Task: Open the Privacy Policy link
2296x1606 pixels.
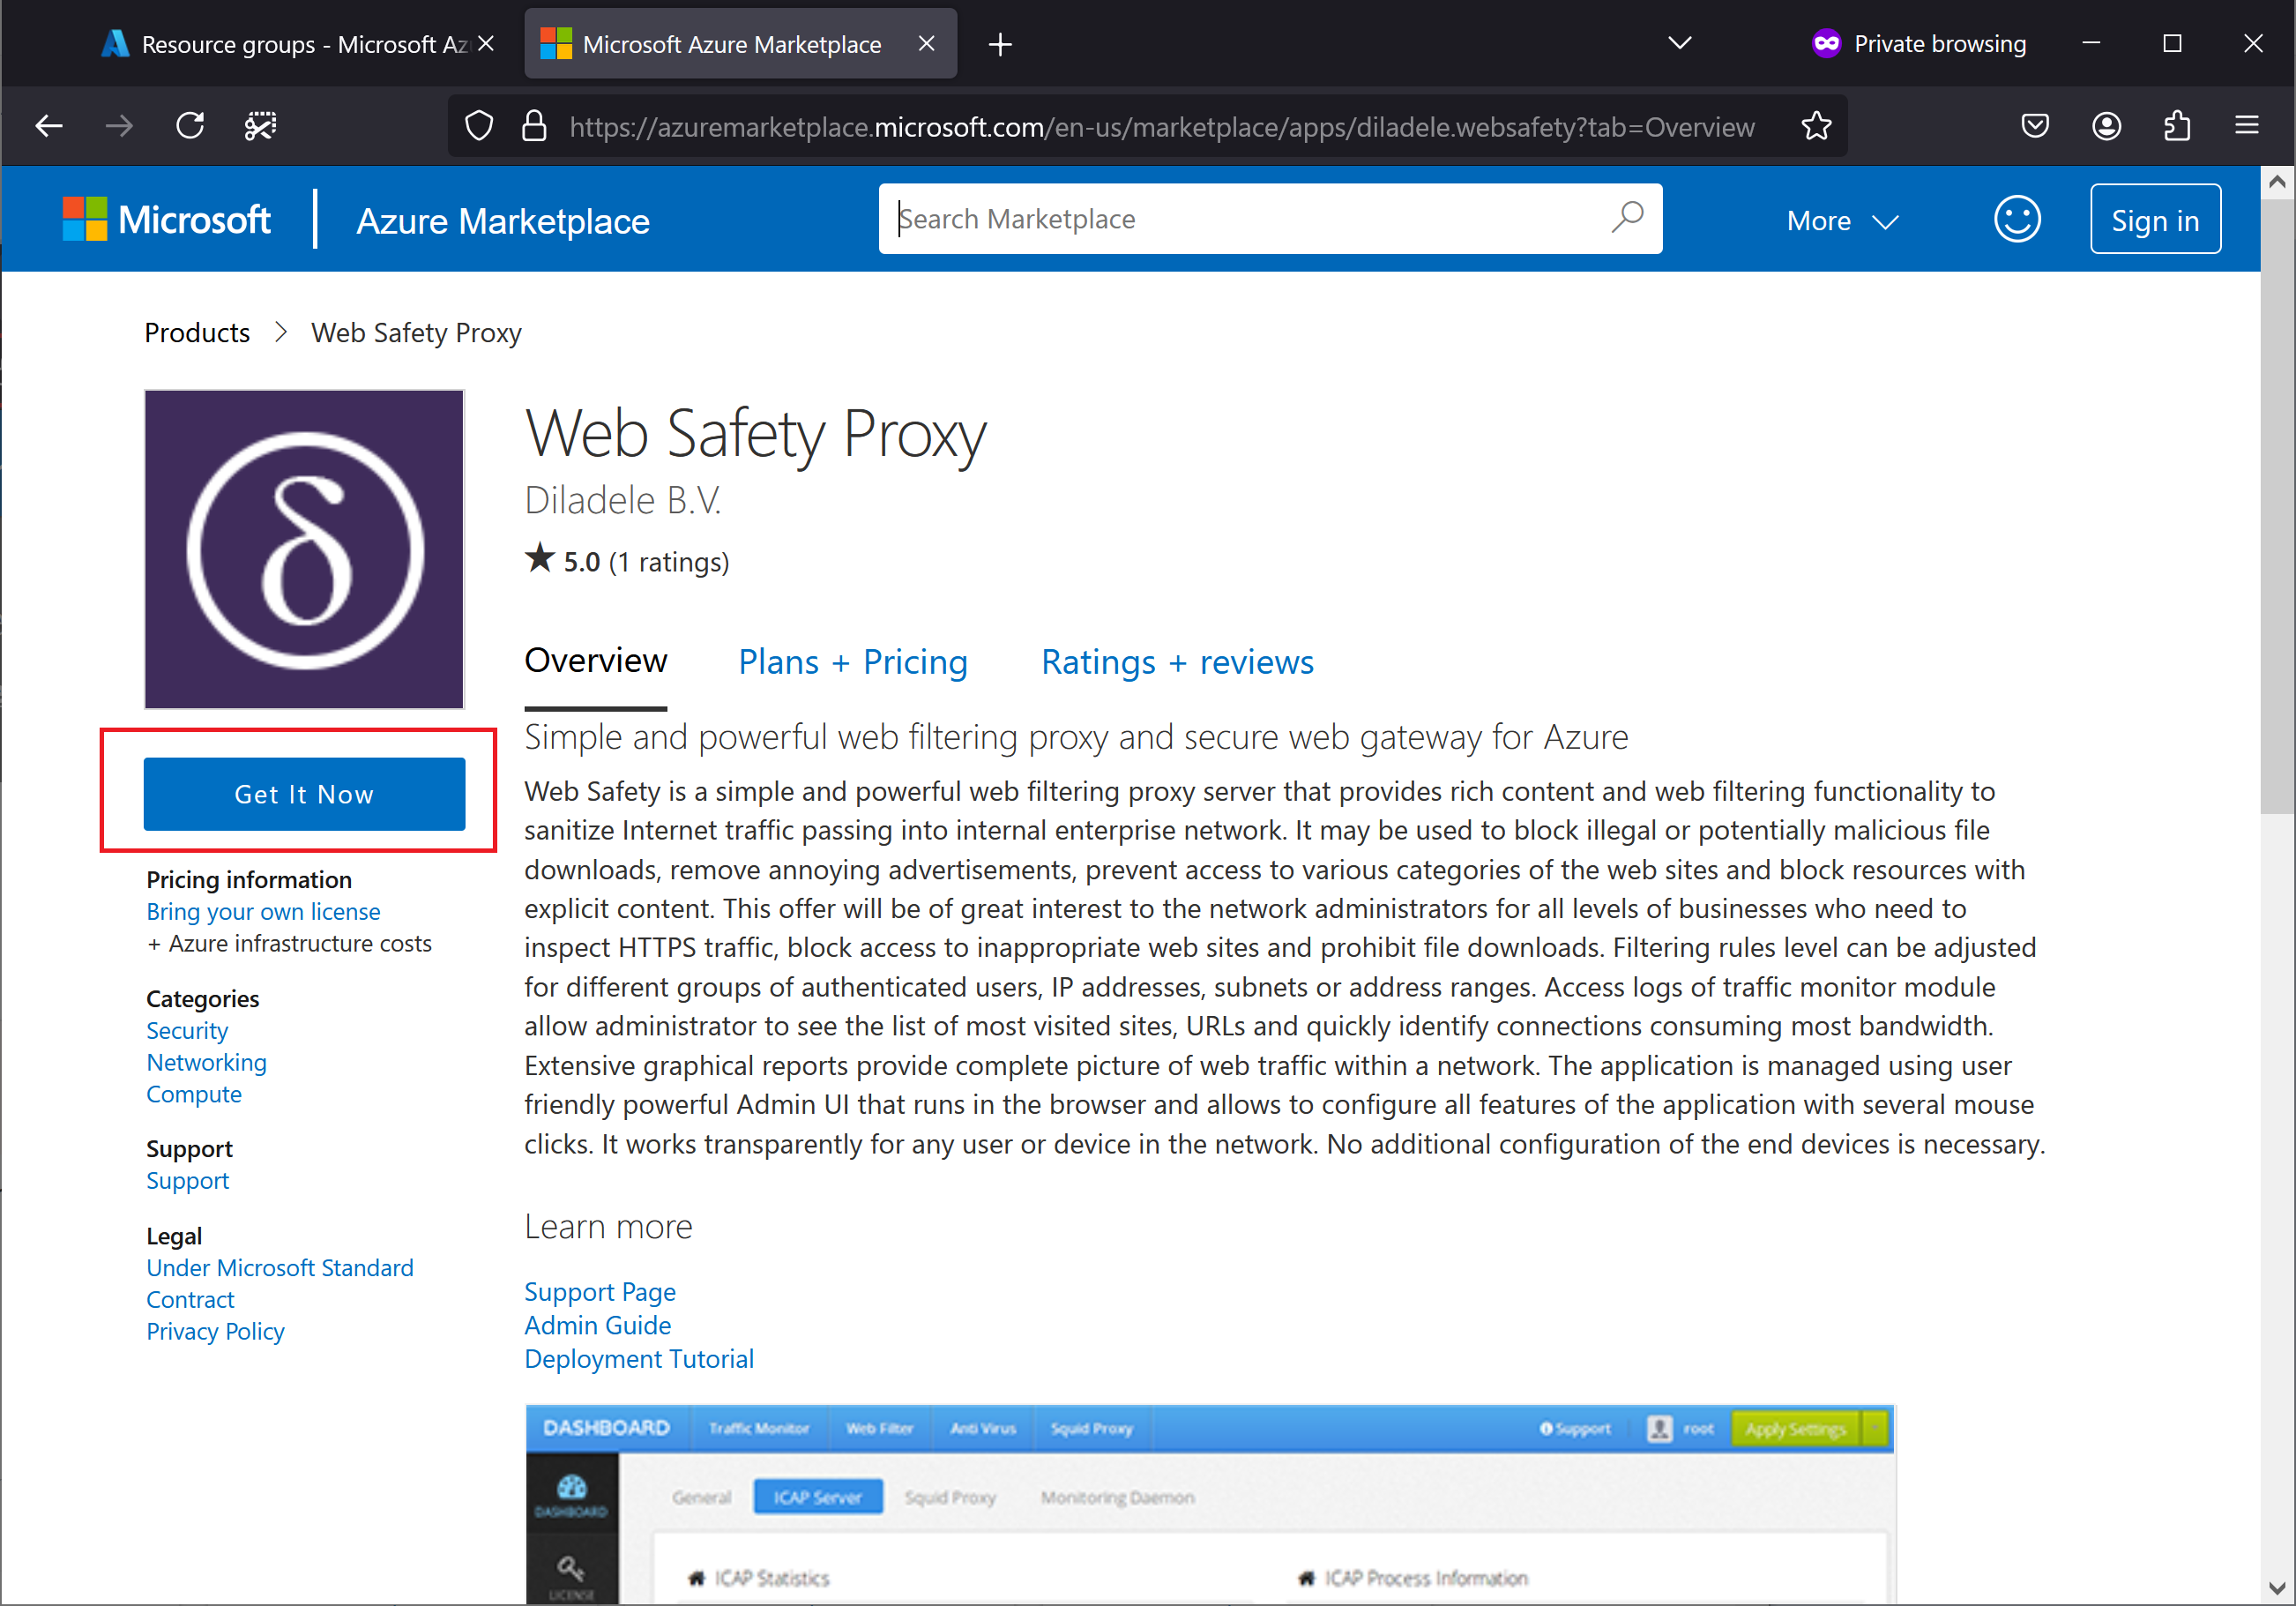Action: [x=215, y=1332]
